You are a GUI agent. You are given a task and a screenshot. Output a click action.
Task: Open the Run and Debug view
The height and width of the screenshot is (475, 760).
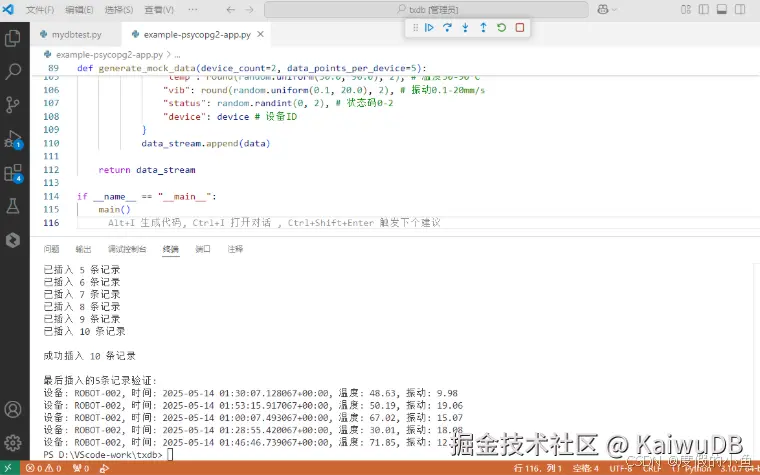(13, 139)
